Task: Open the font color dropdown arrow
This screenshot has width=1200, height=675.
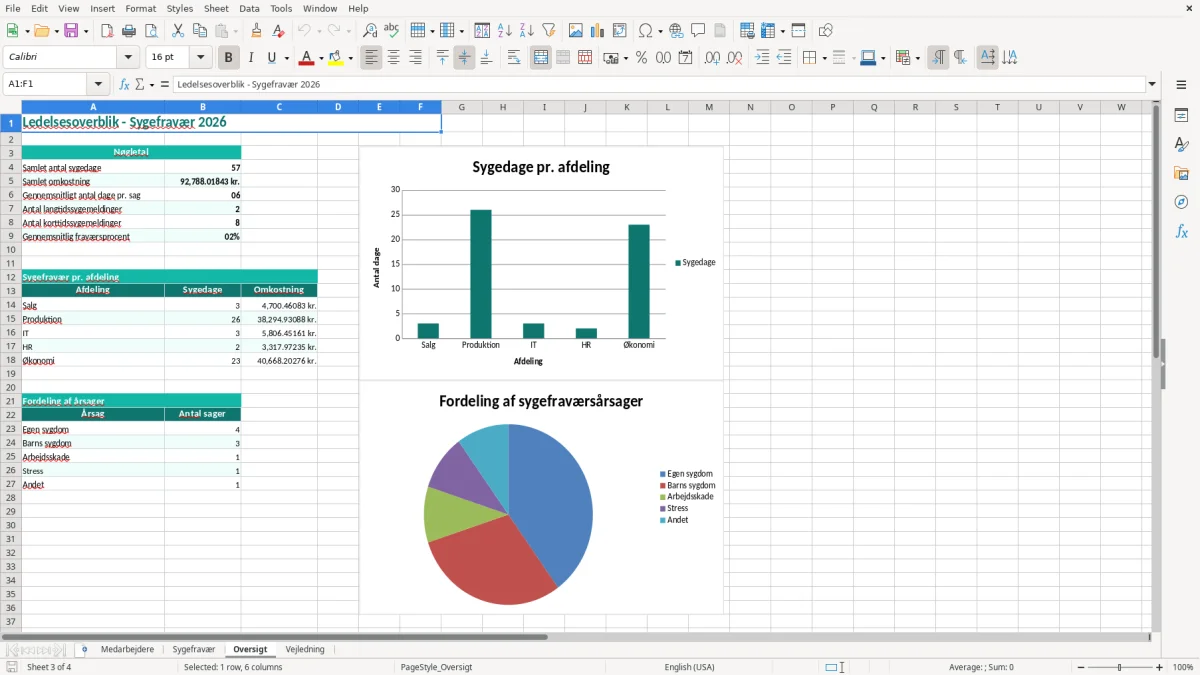Action: pos(322,58)
